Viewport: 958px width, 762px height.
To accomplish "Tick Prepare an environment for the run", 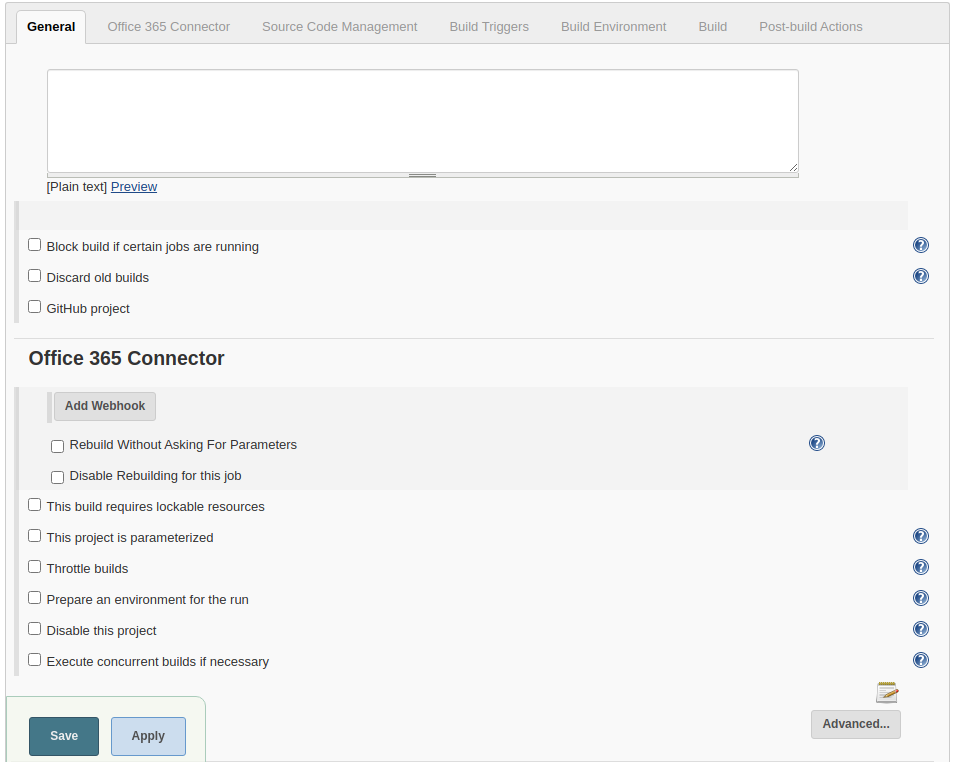I will pos(35,598).
